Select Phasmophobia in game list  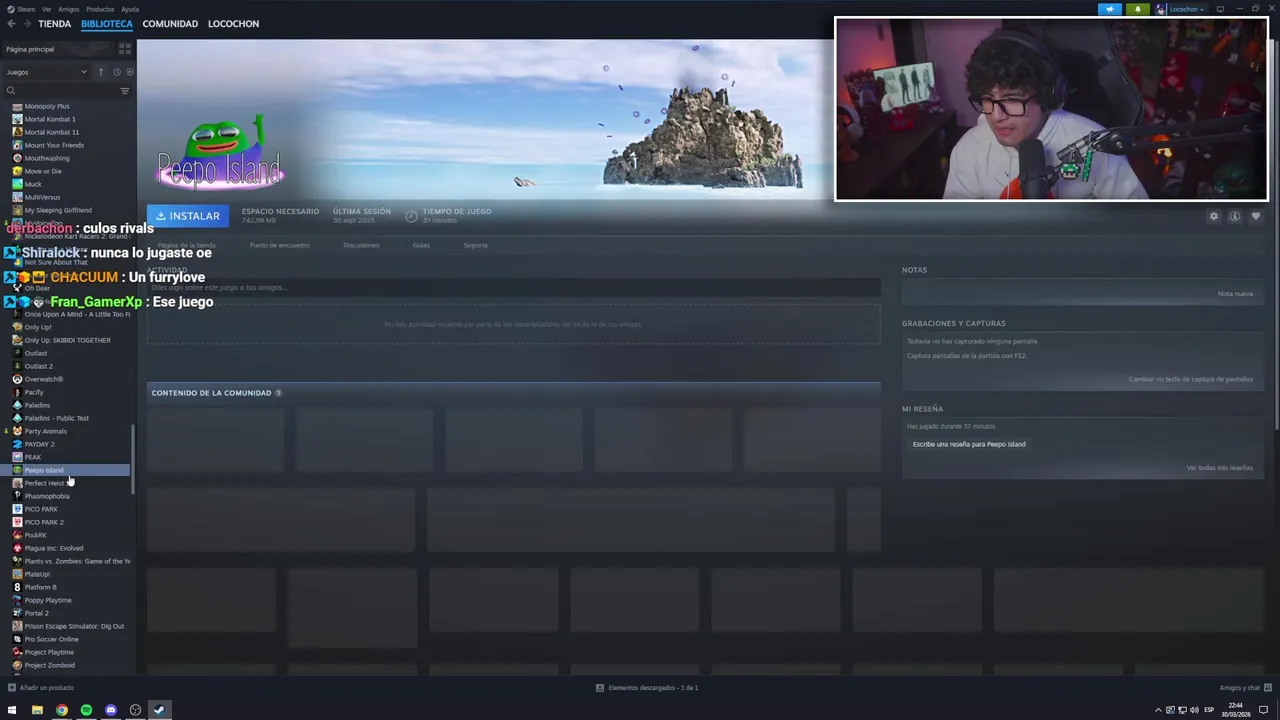click(x=47, y=496)
